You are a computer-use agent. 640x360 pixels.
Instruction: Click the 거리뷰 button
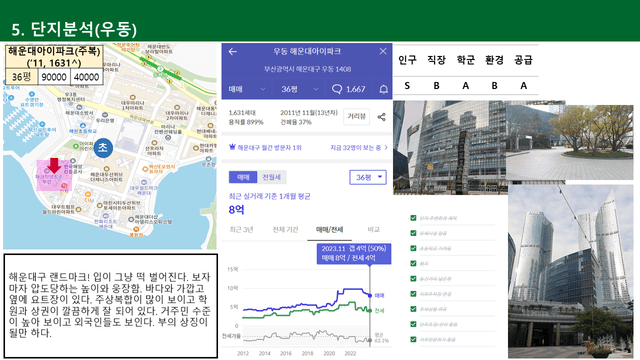356,116
